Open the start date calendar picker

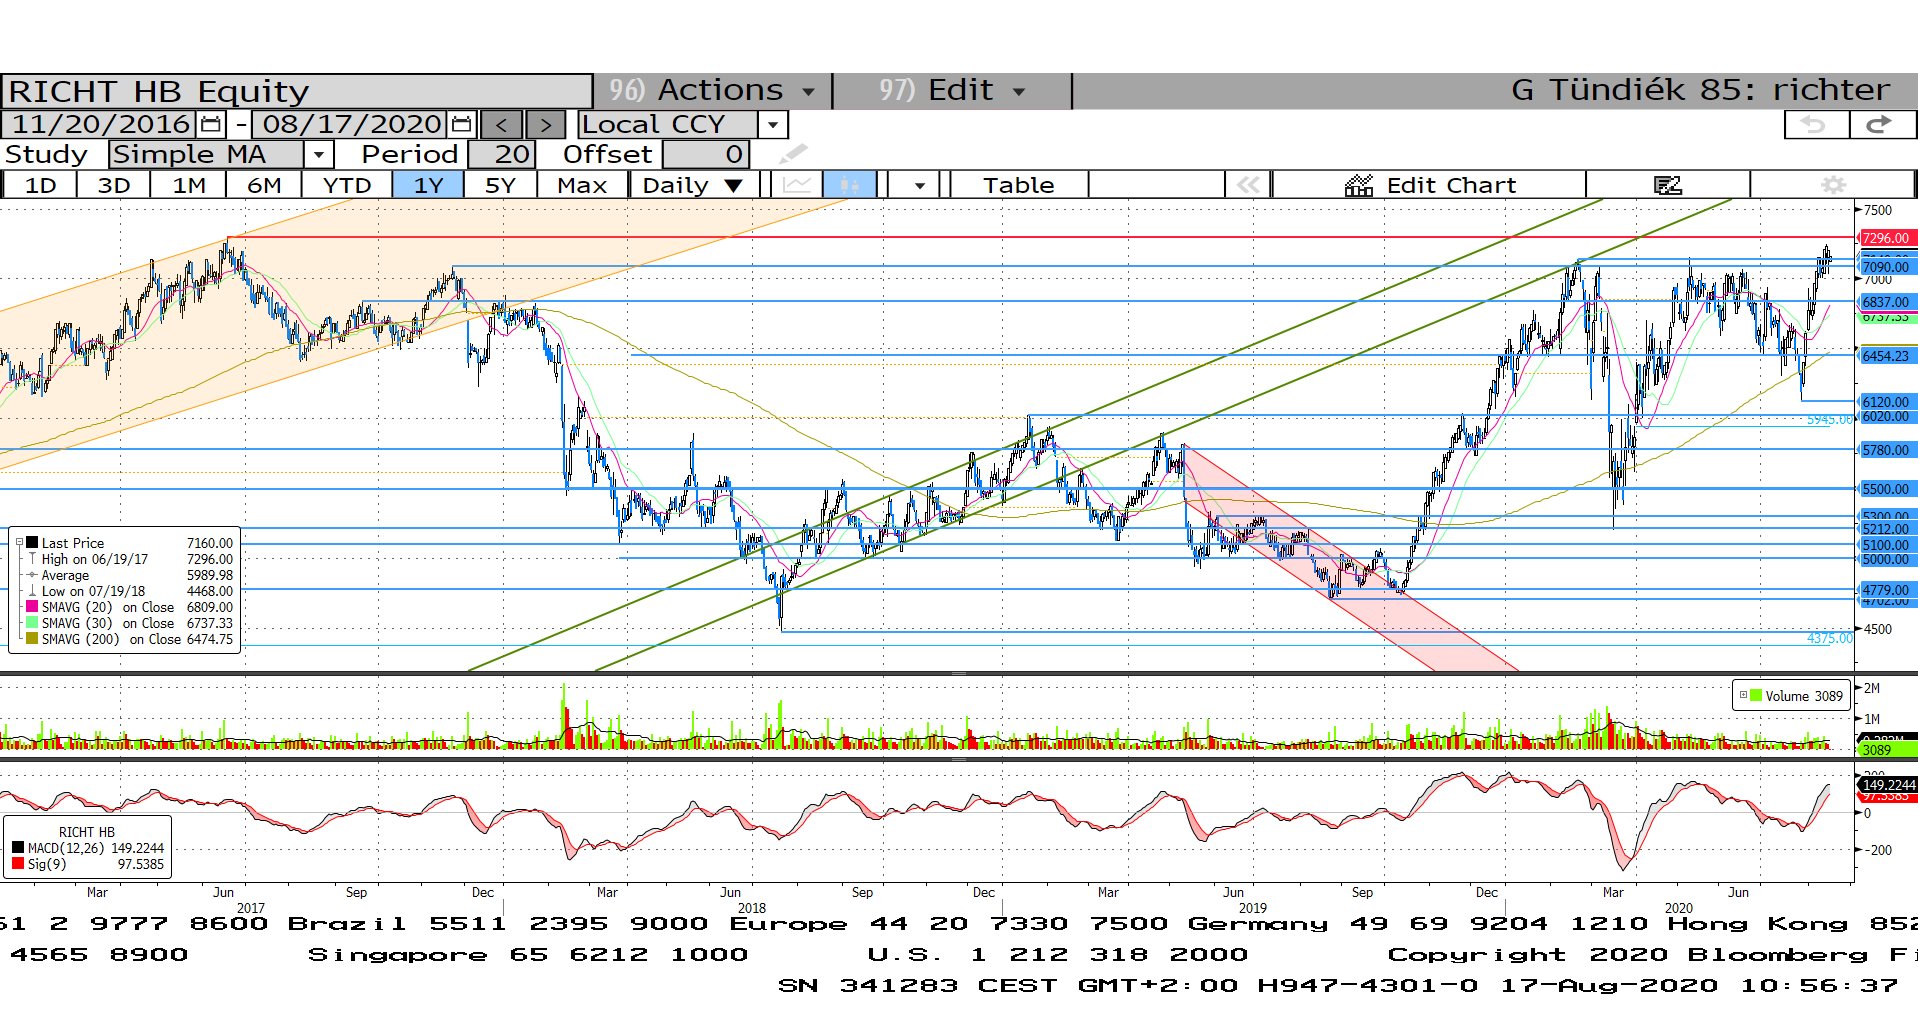[x=211, y=124]
